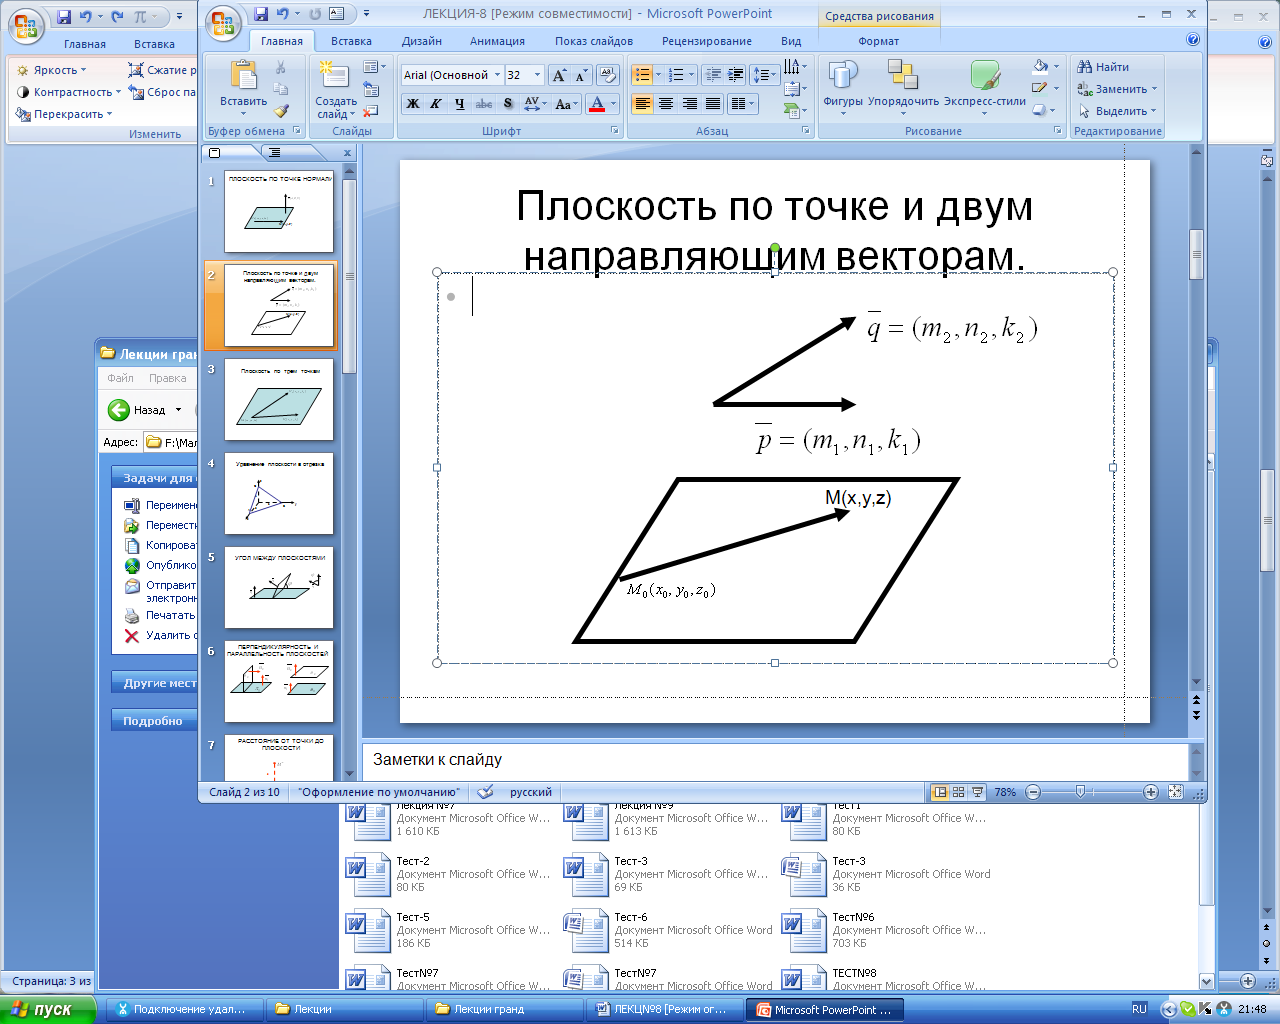Image resolution: width=1280 pixels, height=1024 pixels.
Task: Click the Increase List Level indent icon
Action: pyautogui.click(x=736, y=75)
